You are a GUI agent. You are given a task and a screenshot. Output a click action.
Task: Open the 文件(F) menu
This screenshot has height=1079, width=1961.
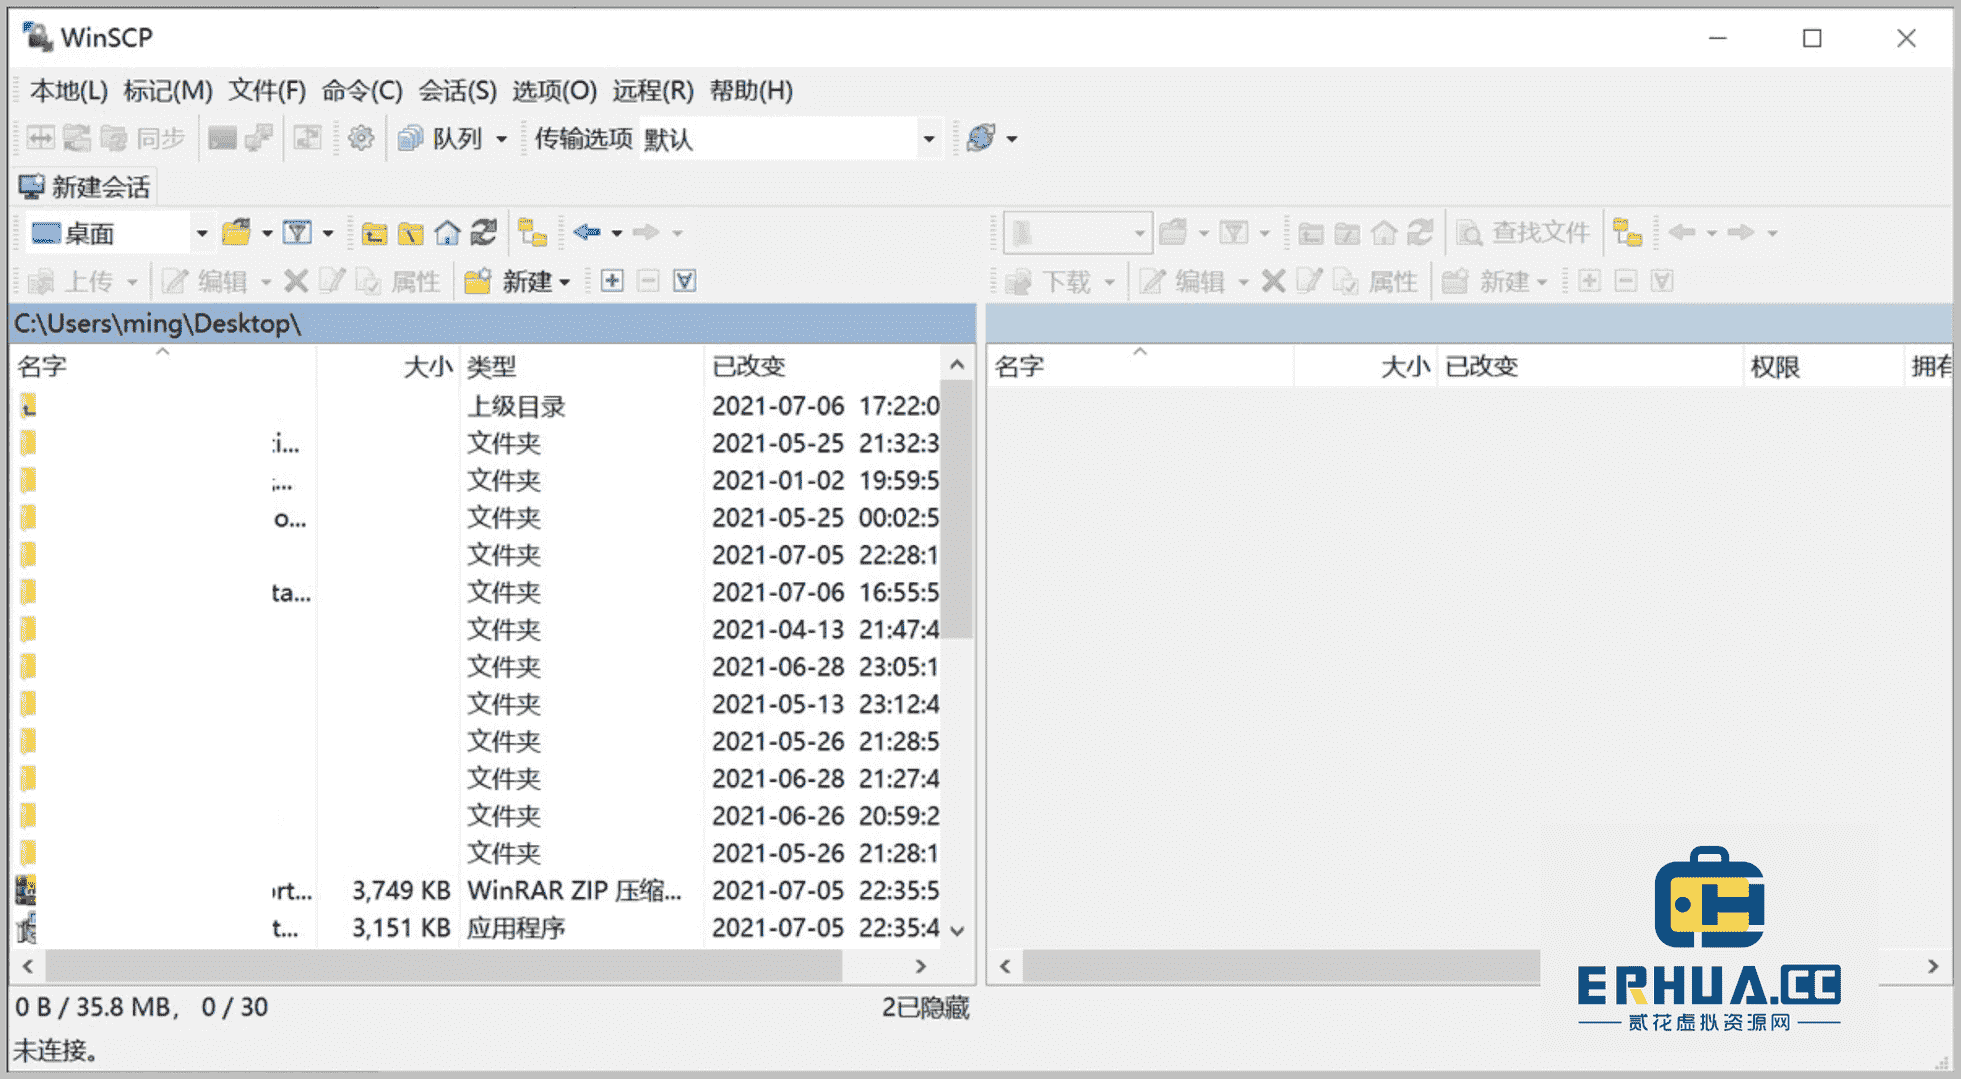267,91
